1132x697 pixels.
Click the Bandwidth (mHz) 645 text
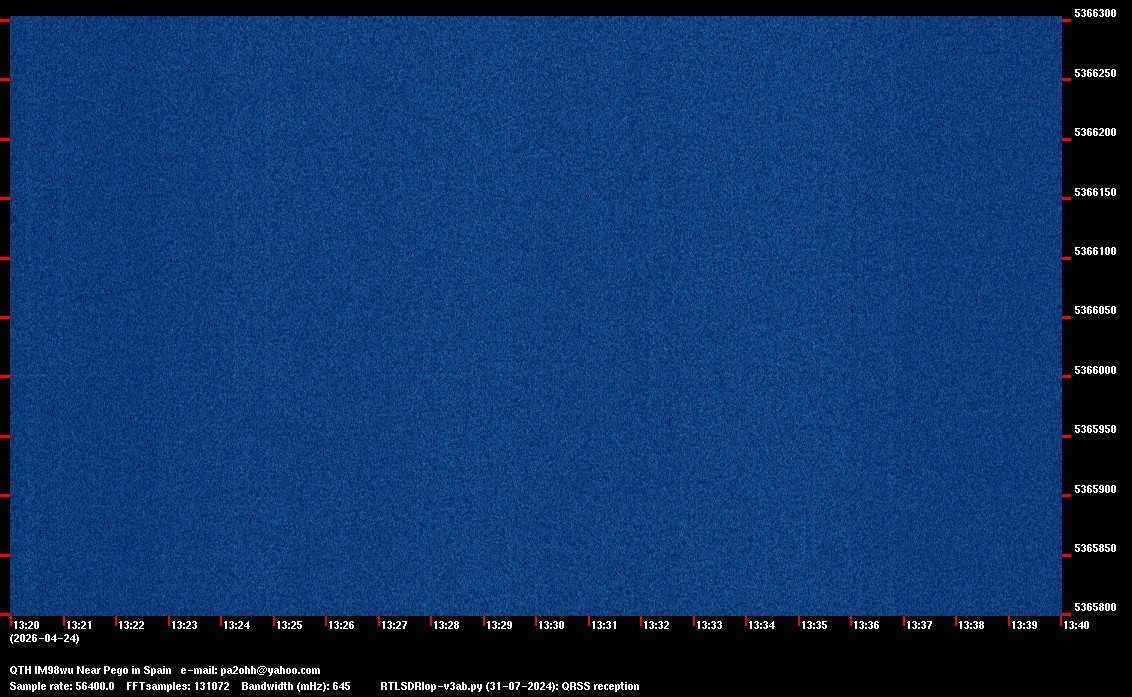tap(295, 686)
